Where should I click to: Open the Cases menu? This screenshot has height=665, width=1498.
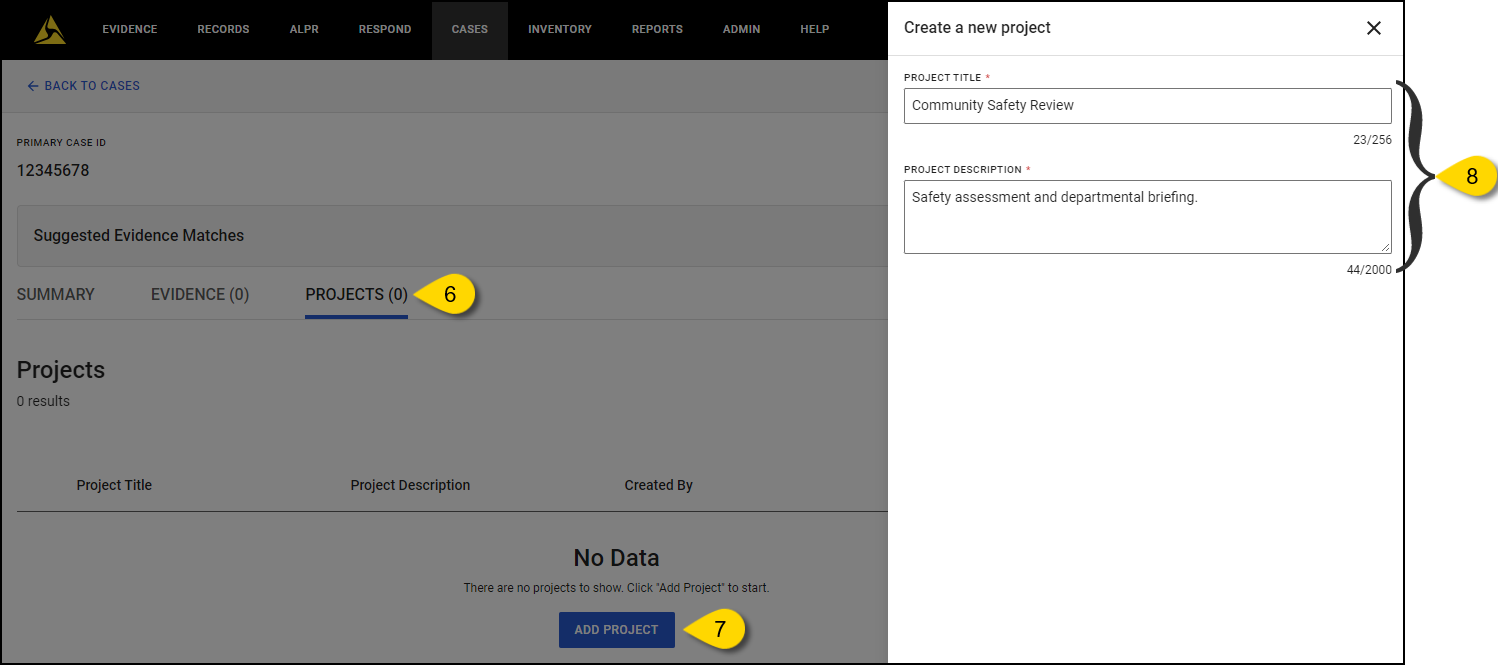tap(469, 30)
